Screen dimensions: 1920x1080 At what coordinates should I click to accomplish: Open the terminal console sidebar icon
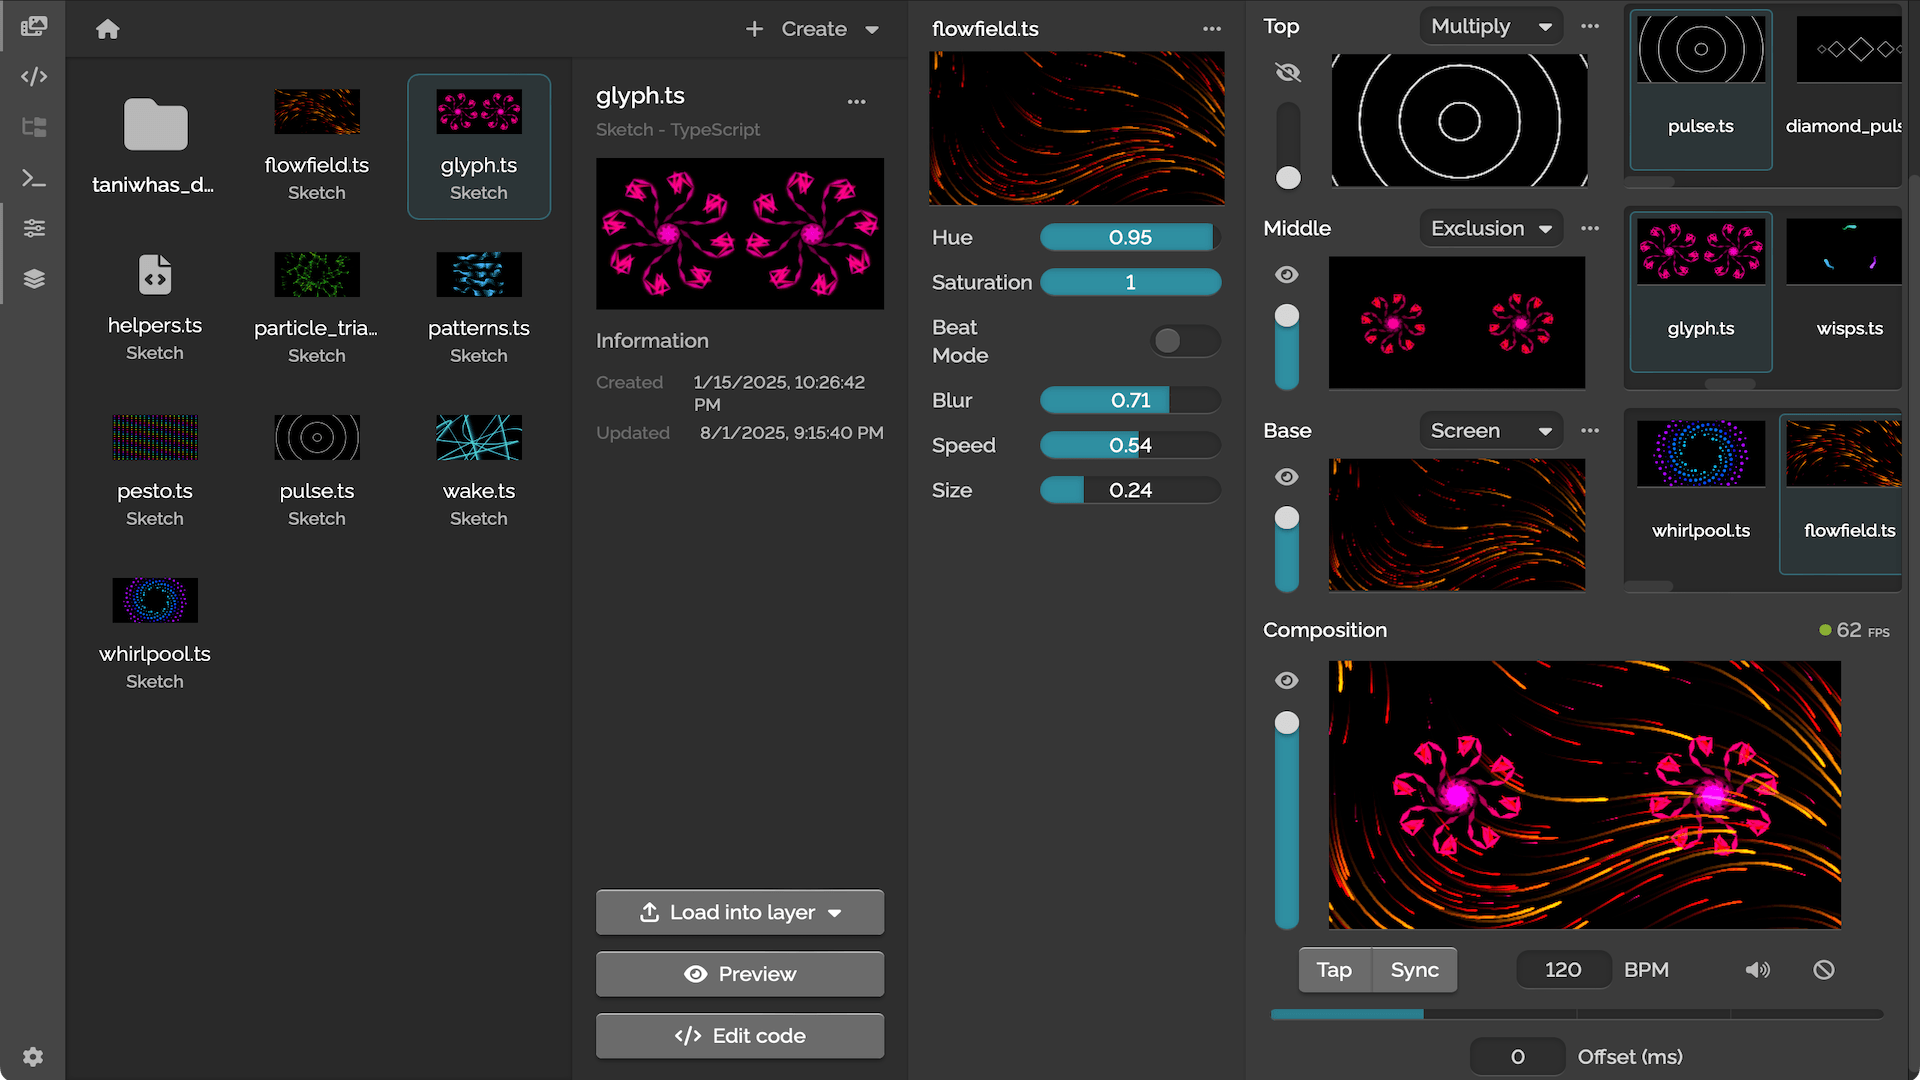[34, 179]
